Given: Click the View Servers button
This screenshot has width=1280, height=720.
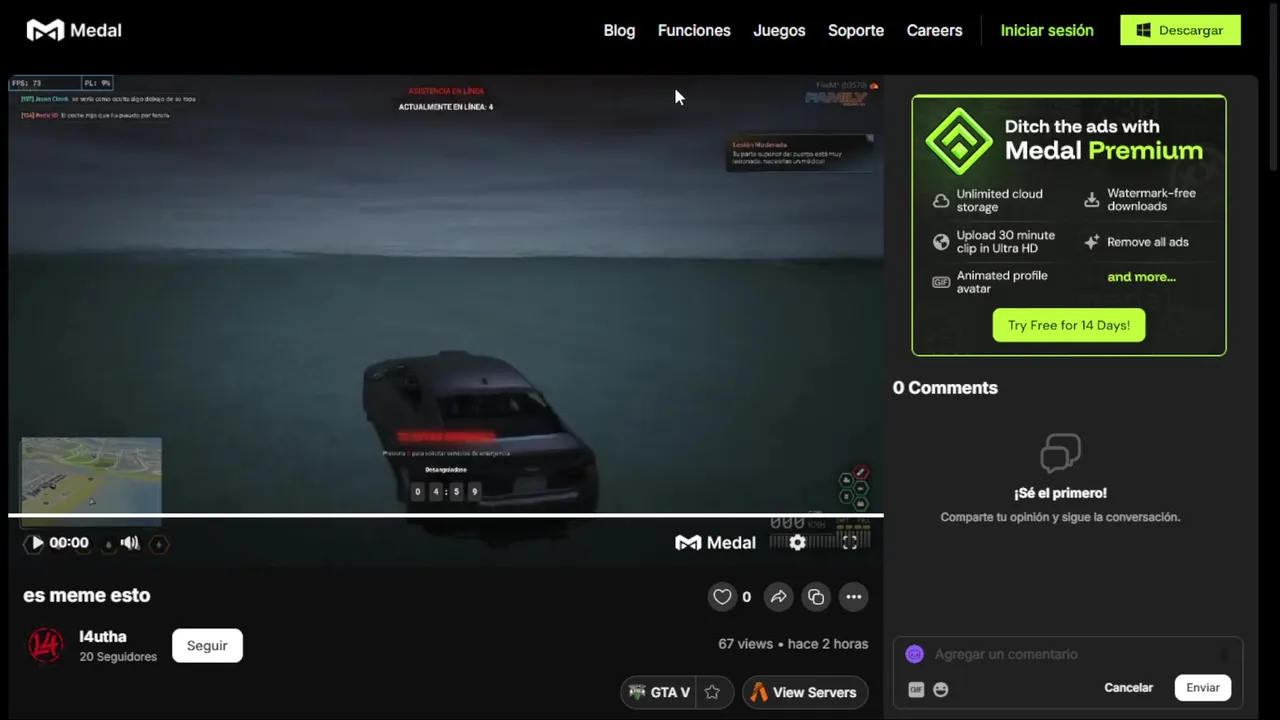Looking at the screenshot, I should pos(805,692).
